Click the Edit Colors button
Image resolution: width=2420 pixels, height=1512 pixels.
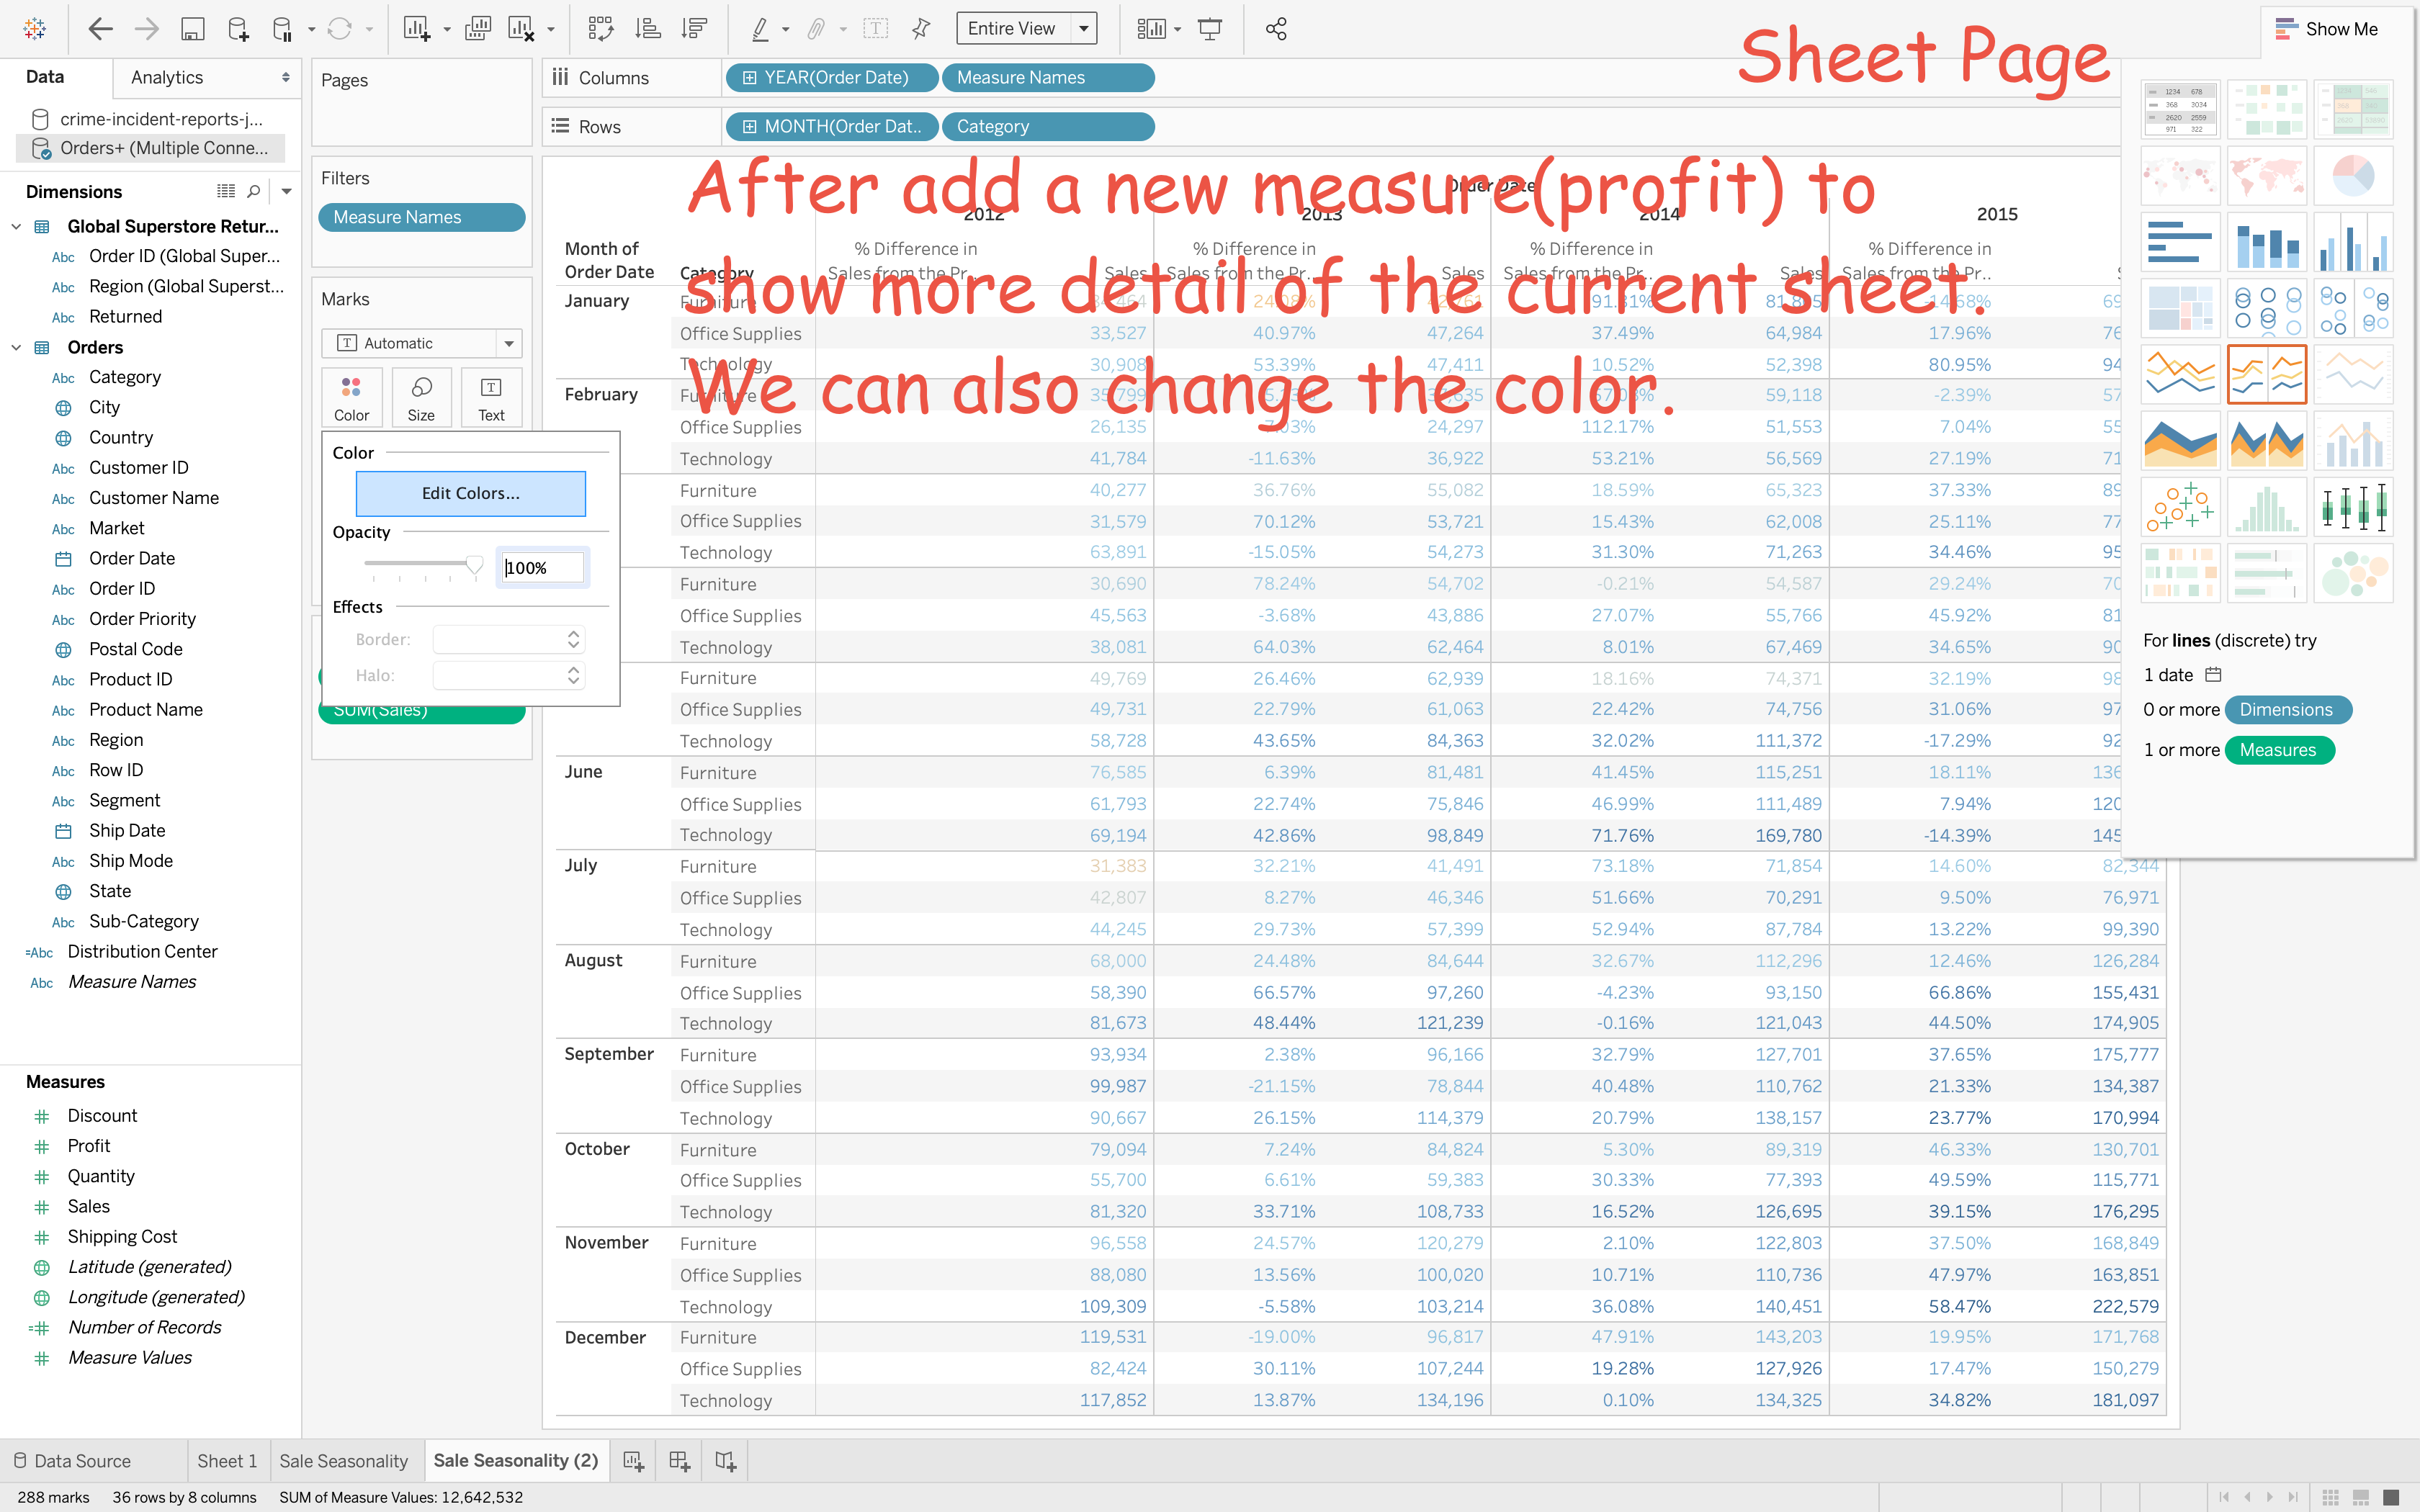point(470,493)
